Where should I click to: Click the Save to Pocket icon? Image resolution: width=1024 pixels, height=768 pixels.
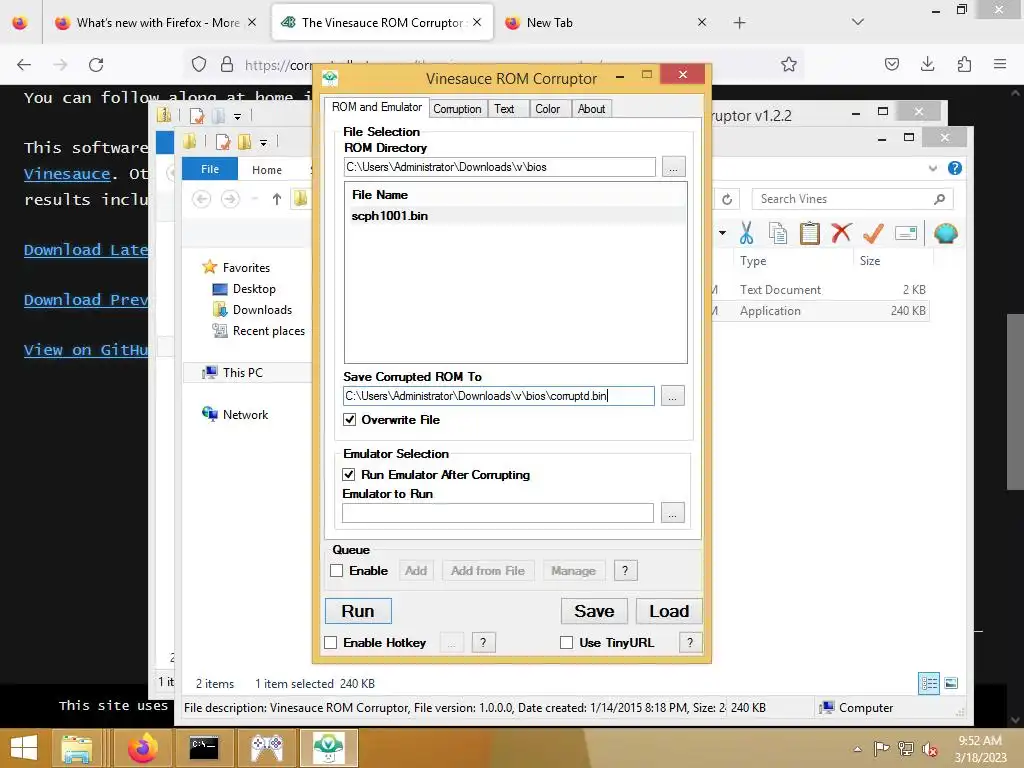(x=891, y=64)
